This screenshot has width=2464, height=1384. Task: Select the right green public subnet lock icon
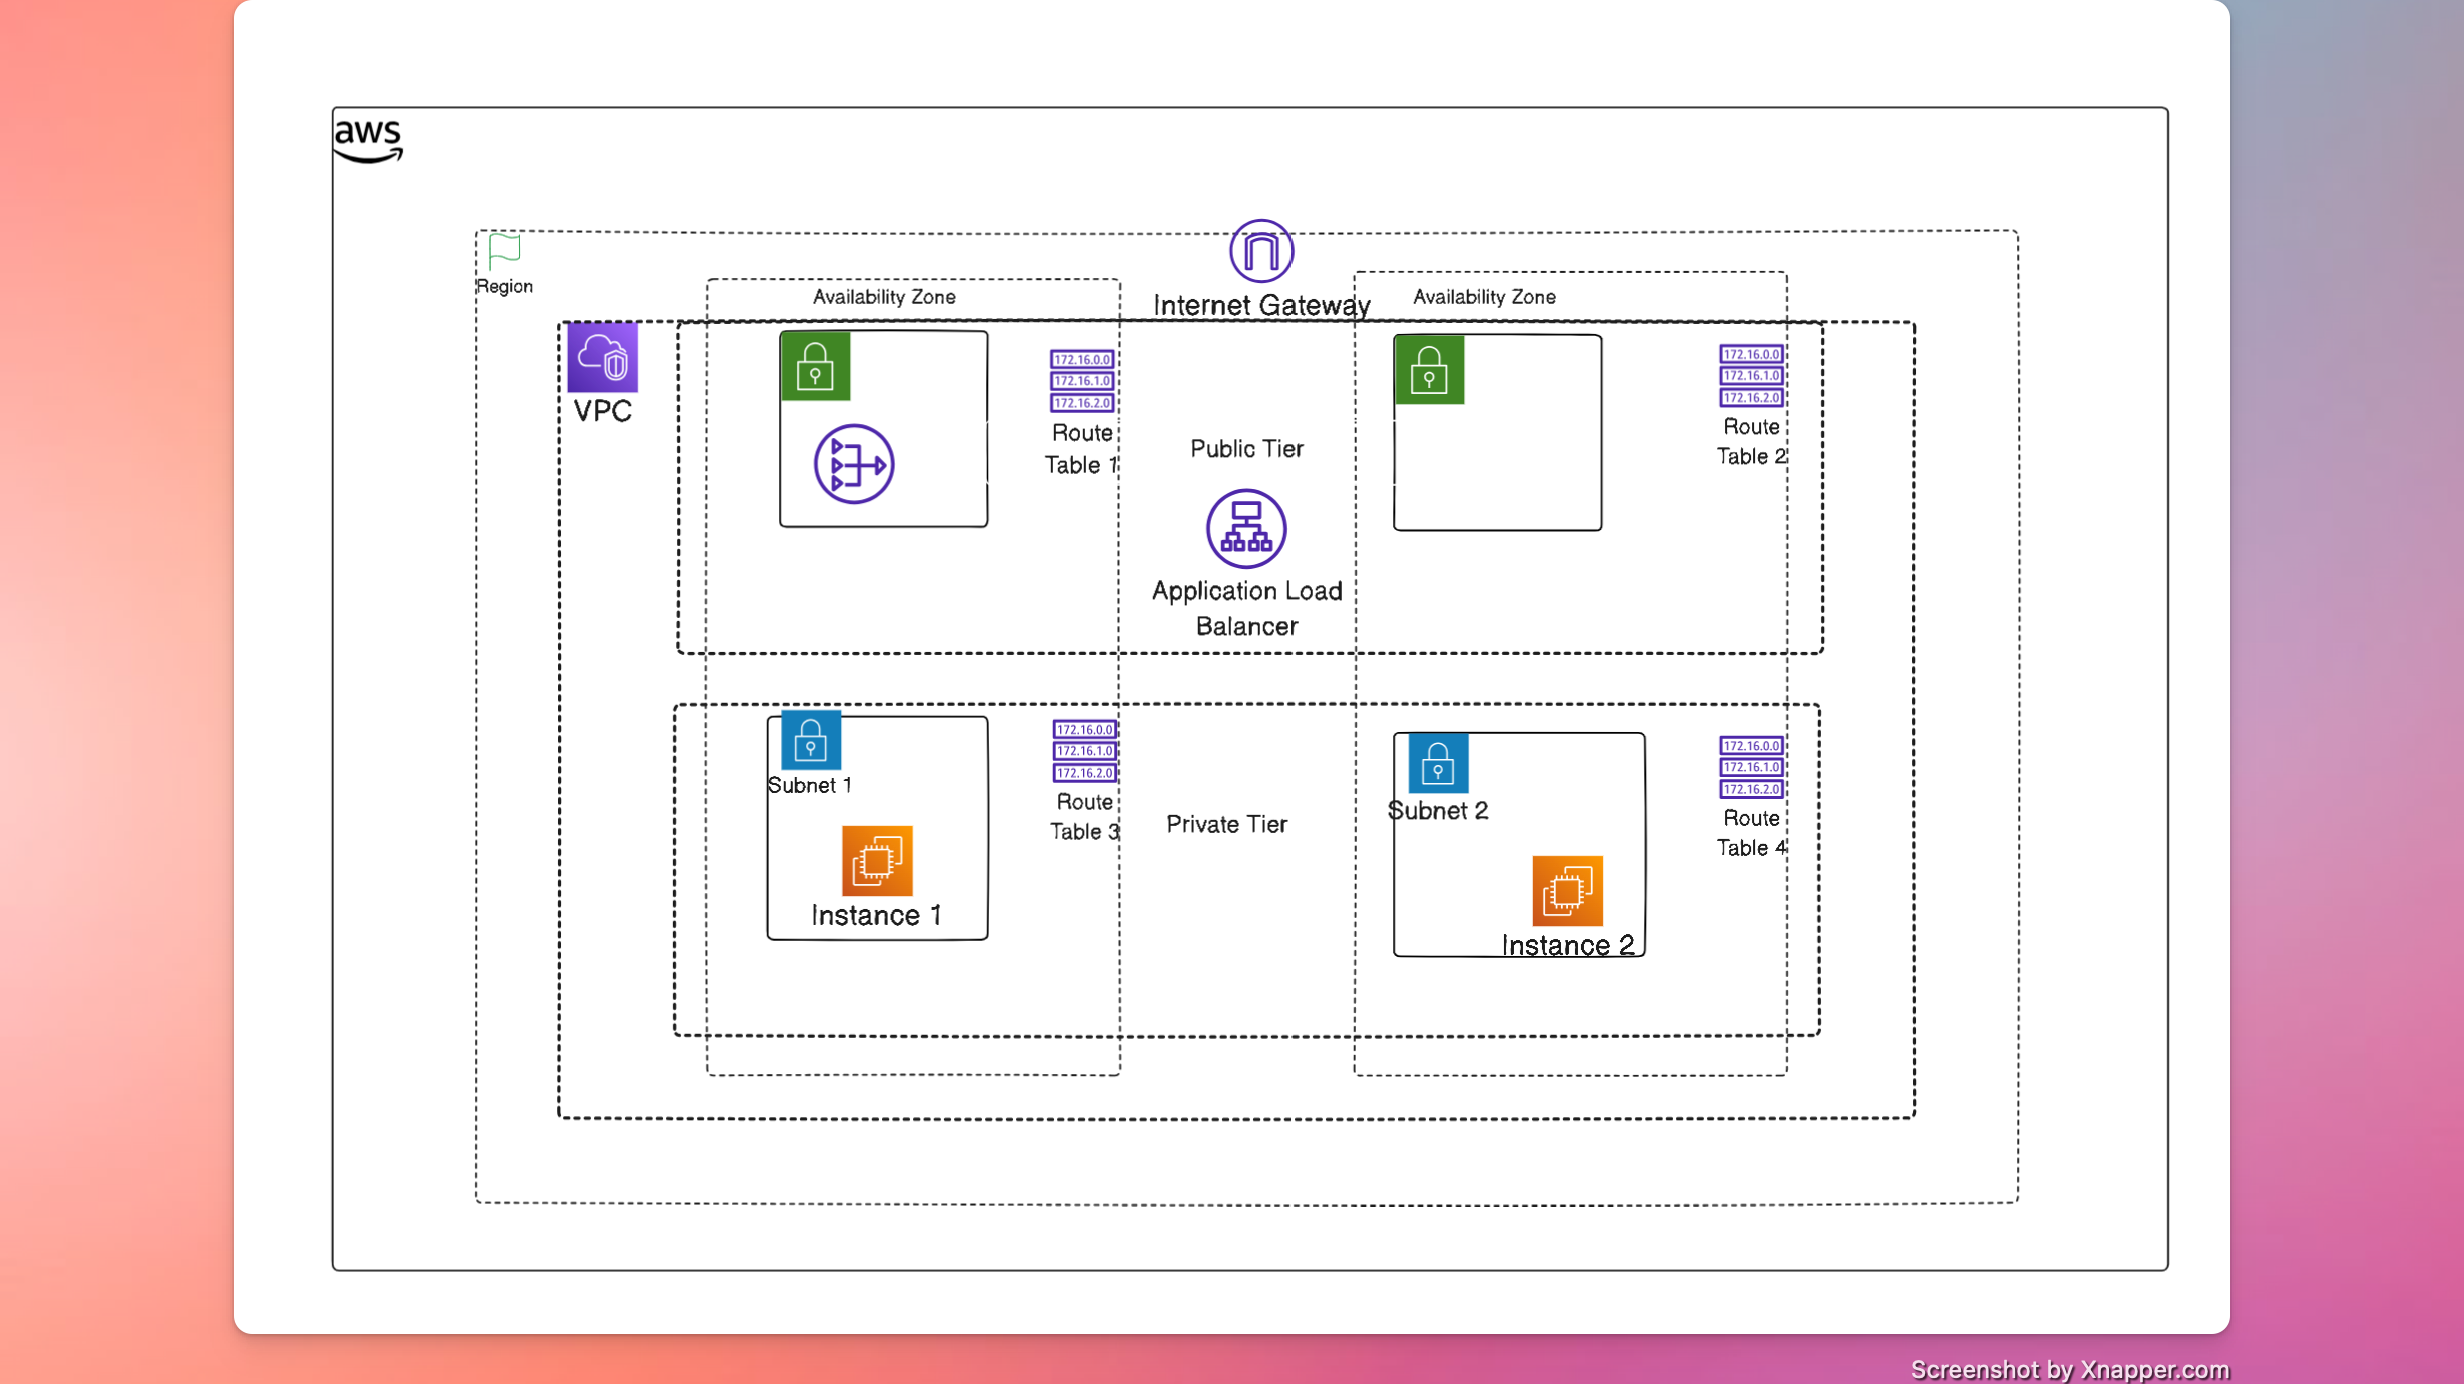pyautogui.click(x=1429, y=370)
